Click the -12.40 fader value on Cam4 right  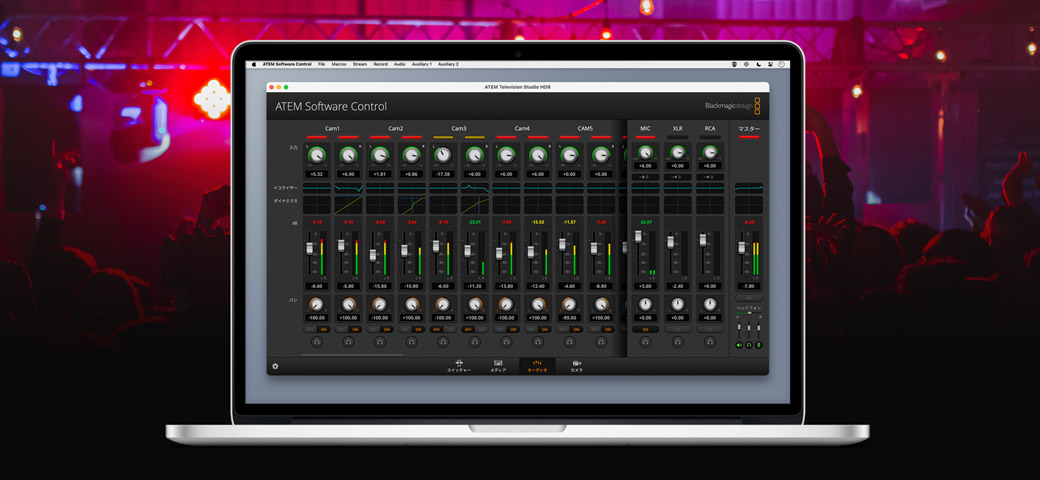tap(538, 286)
